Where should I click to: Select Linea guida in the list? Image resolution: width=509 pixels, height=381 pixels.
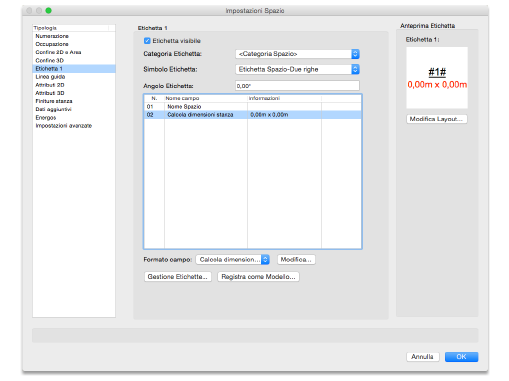[x=74, y=77]
